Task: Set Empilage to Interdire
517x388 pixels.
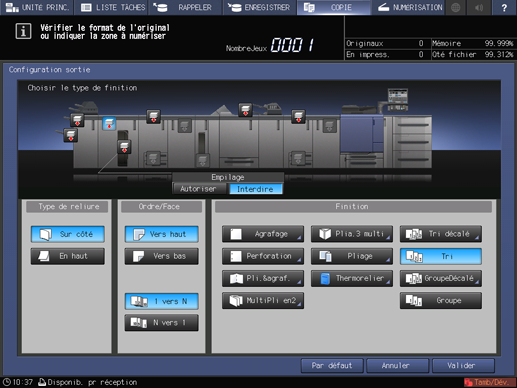Action: pyautogui.click(x=255, y=189)
